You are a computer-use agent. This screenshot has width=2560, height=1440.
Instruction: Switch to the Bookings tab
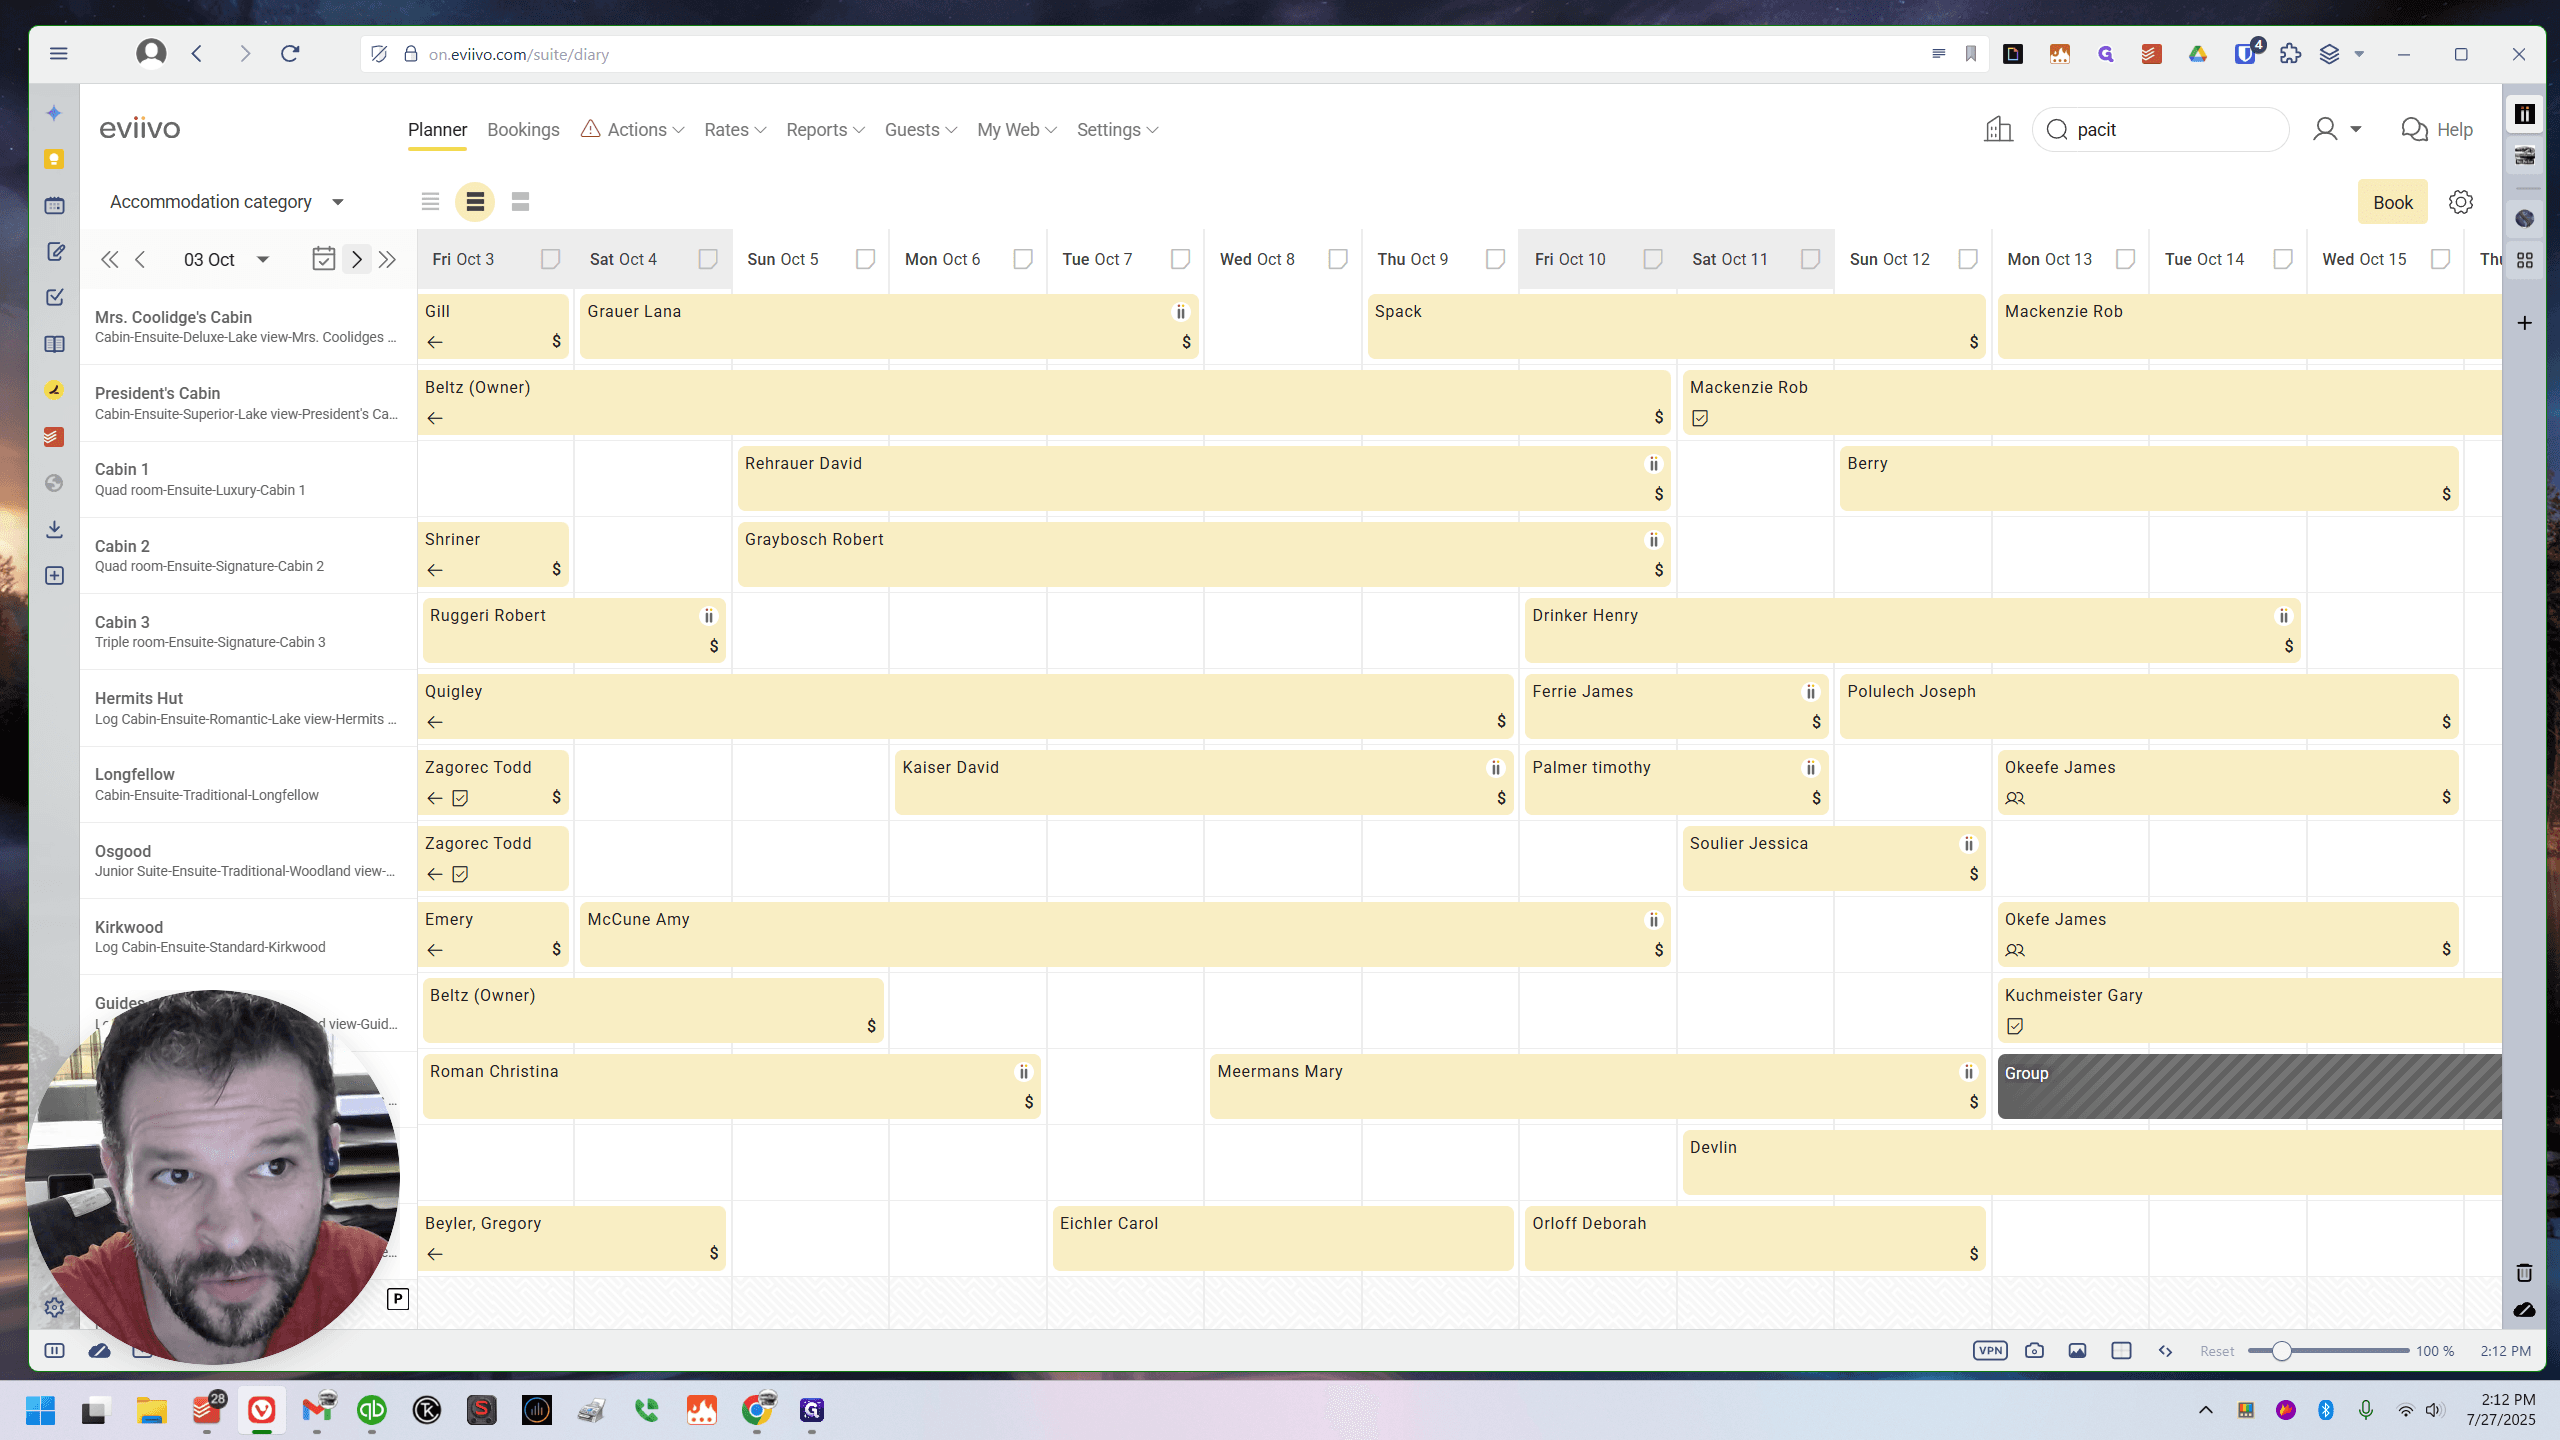click(523, 130)
